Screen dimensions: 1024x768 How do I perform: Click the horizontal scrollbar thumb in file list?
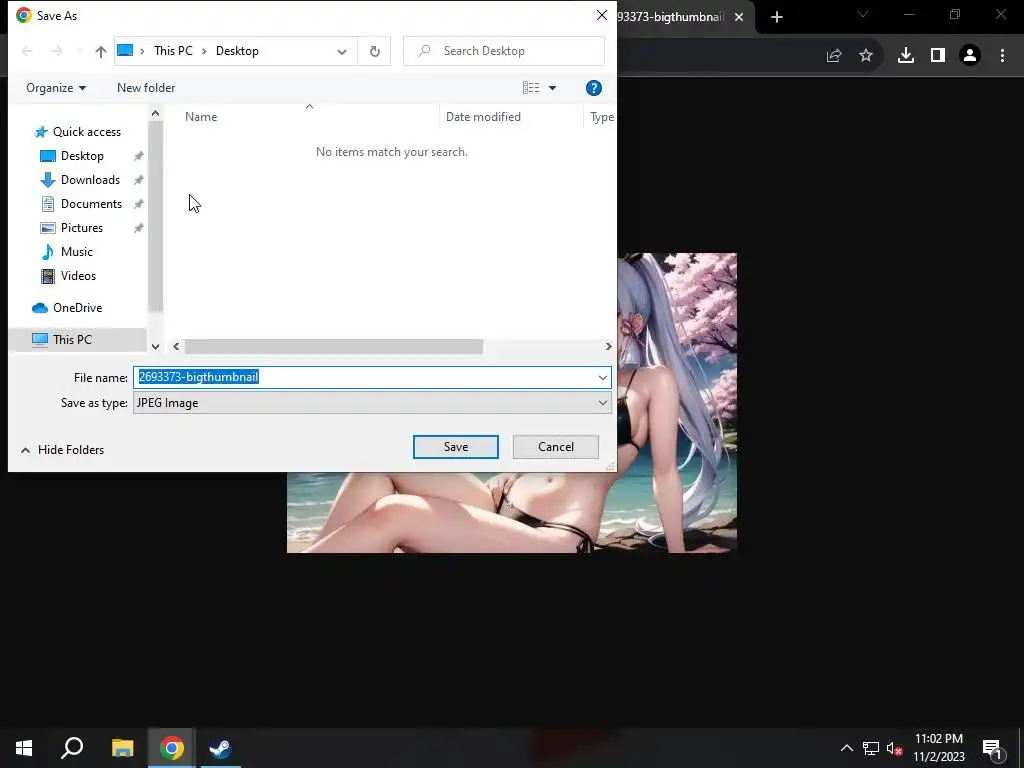(x=334, y=347)
